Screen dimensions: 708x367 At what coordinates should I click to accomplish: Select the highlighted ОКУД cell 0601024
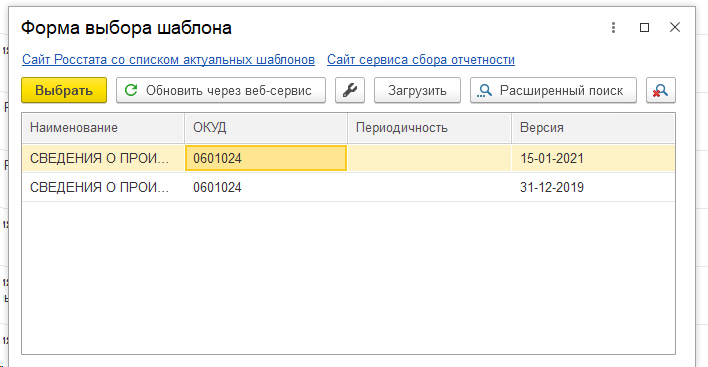click(266, 158)
